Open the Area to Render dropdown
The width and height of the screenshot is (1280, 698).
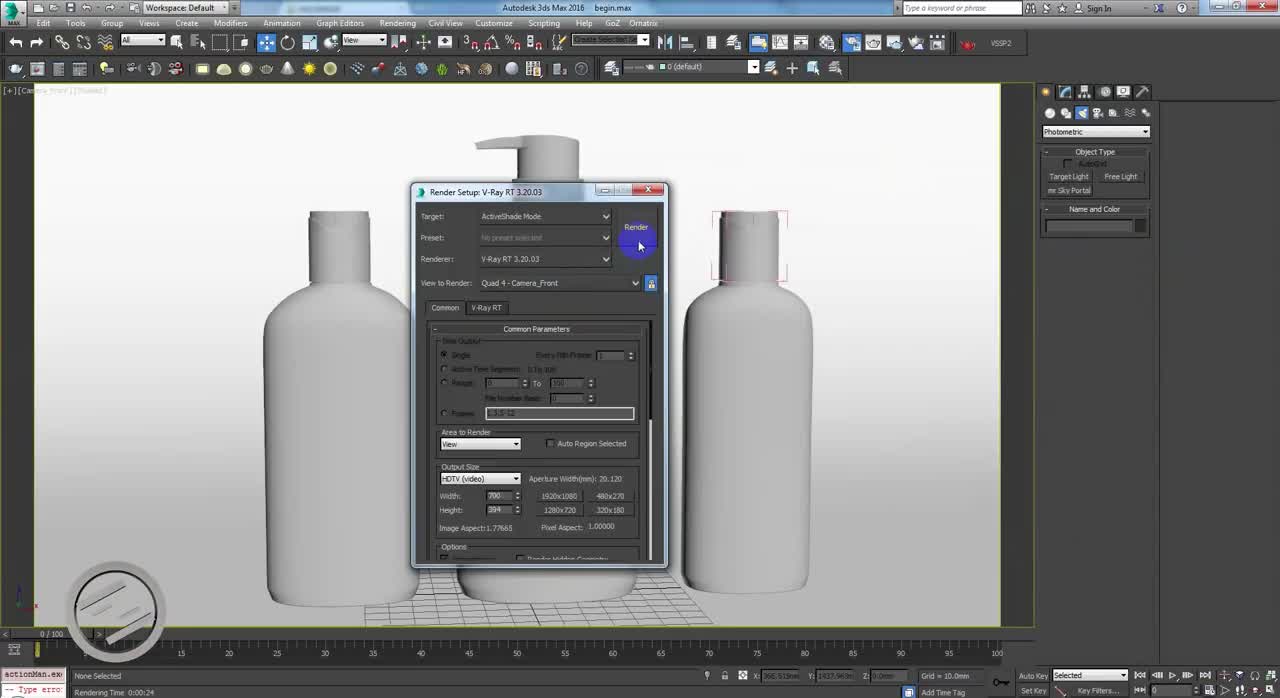click(x=480, y=444)
